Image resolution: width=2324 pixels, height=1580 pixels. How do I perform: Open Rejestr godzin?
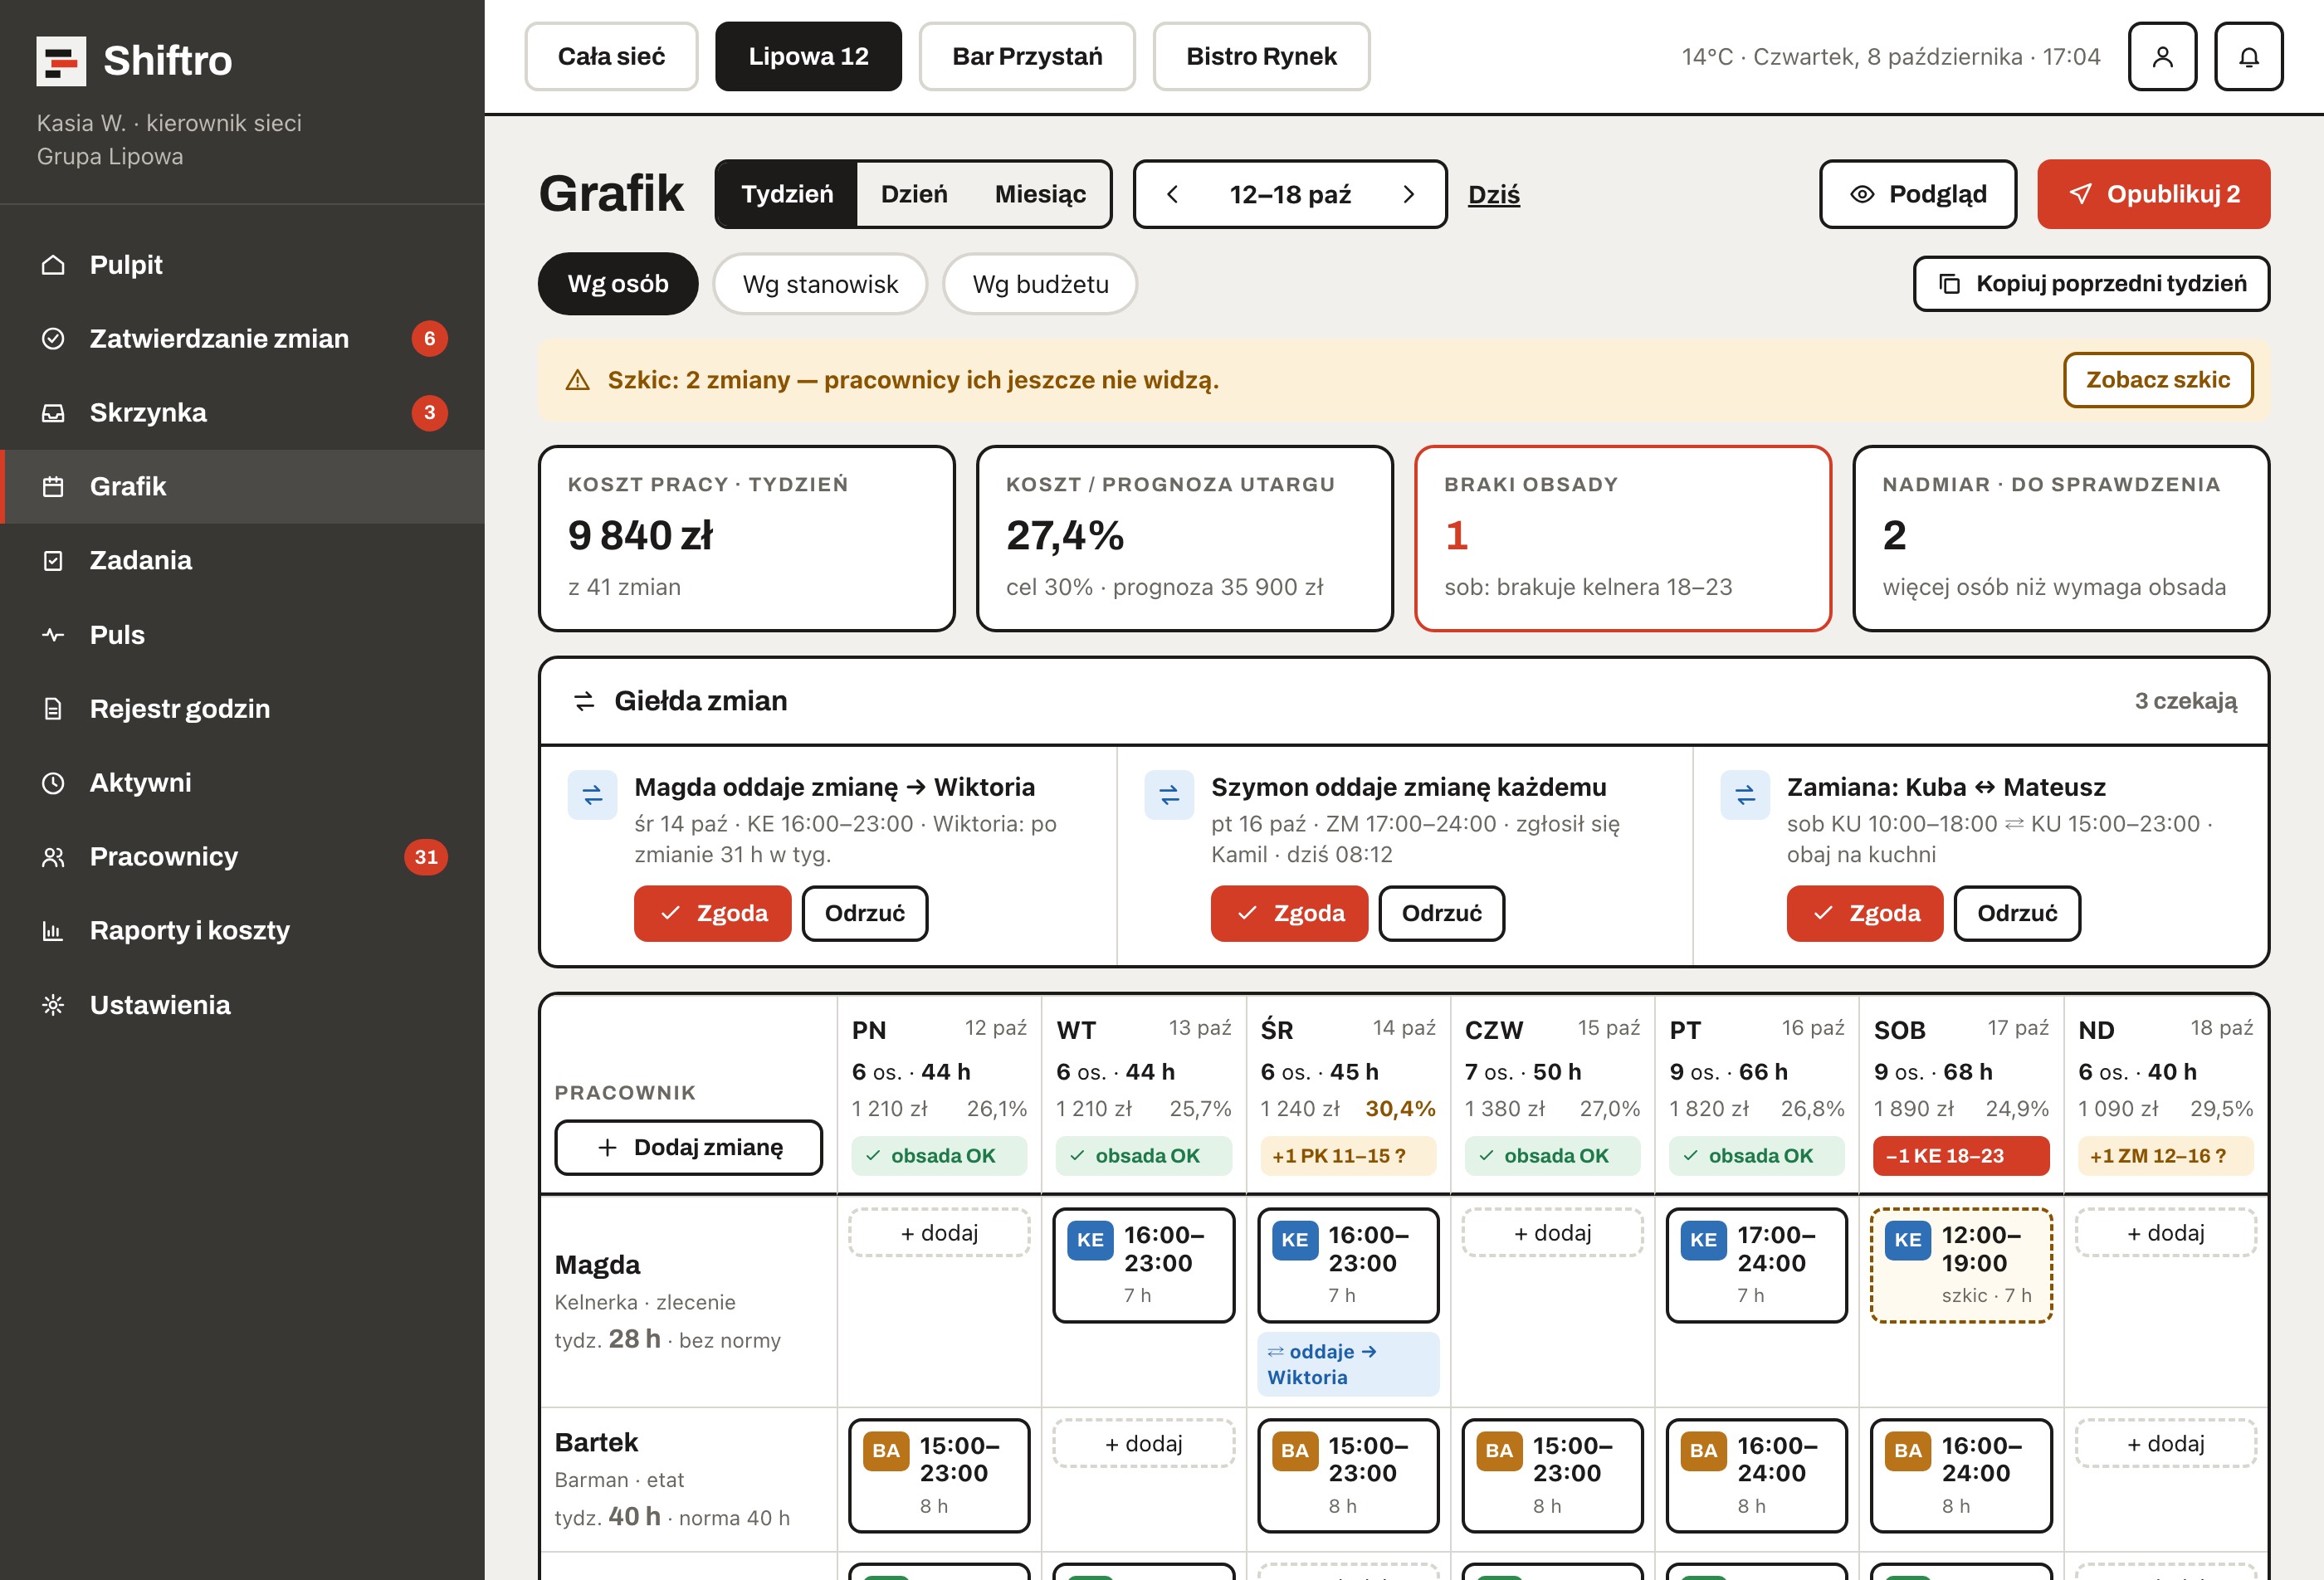coord(242,709)
